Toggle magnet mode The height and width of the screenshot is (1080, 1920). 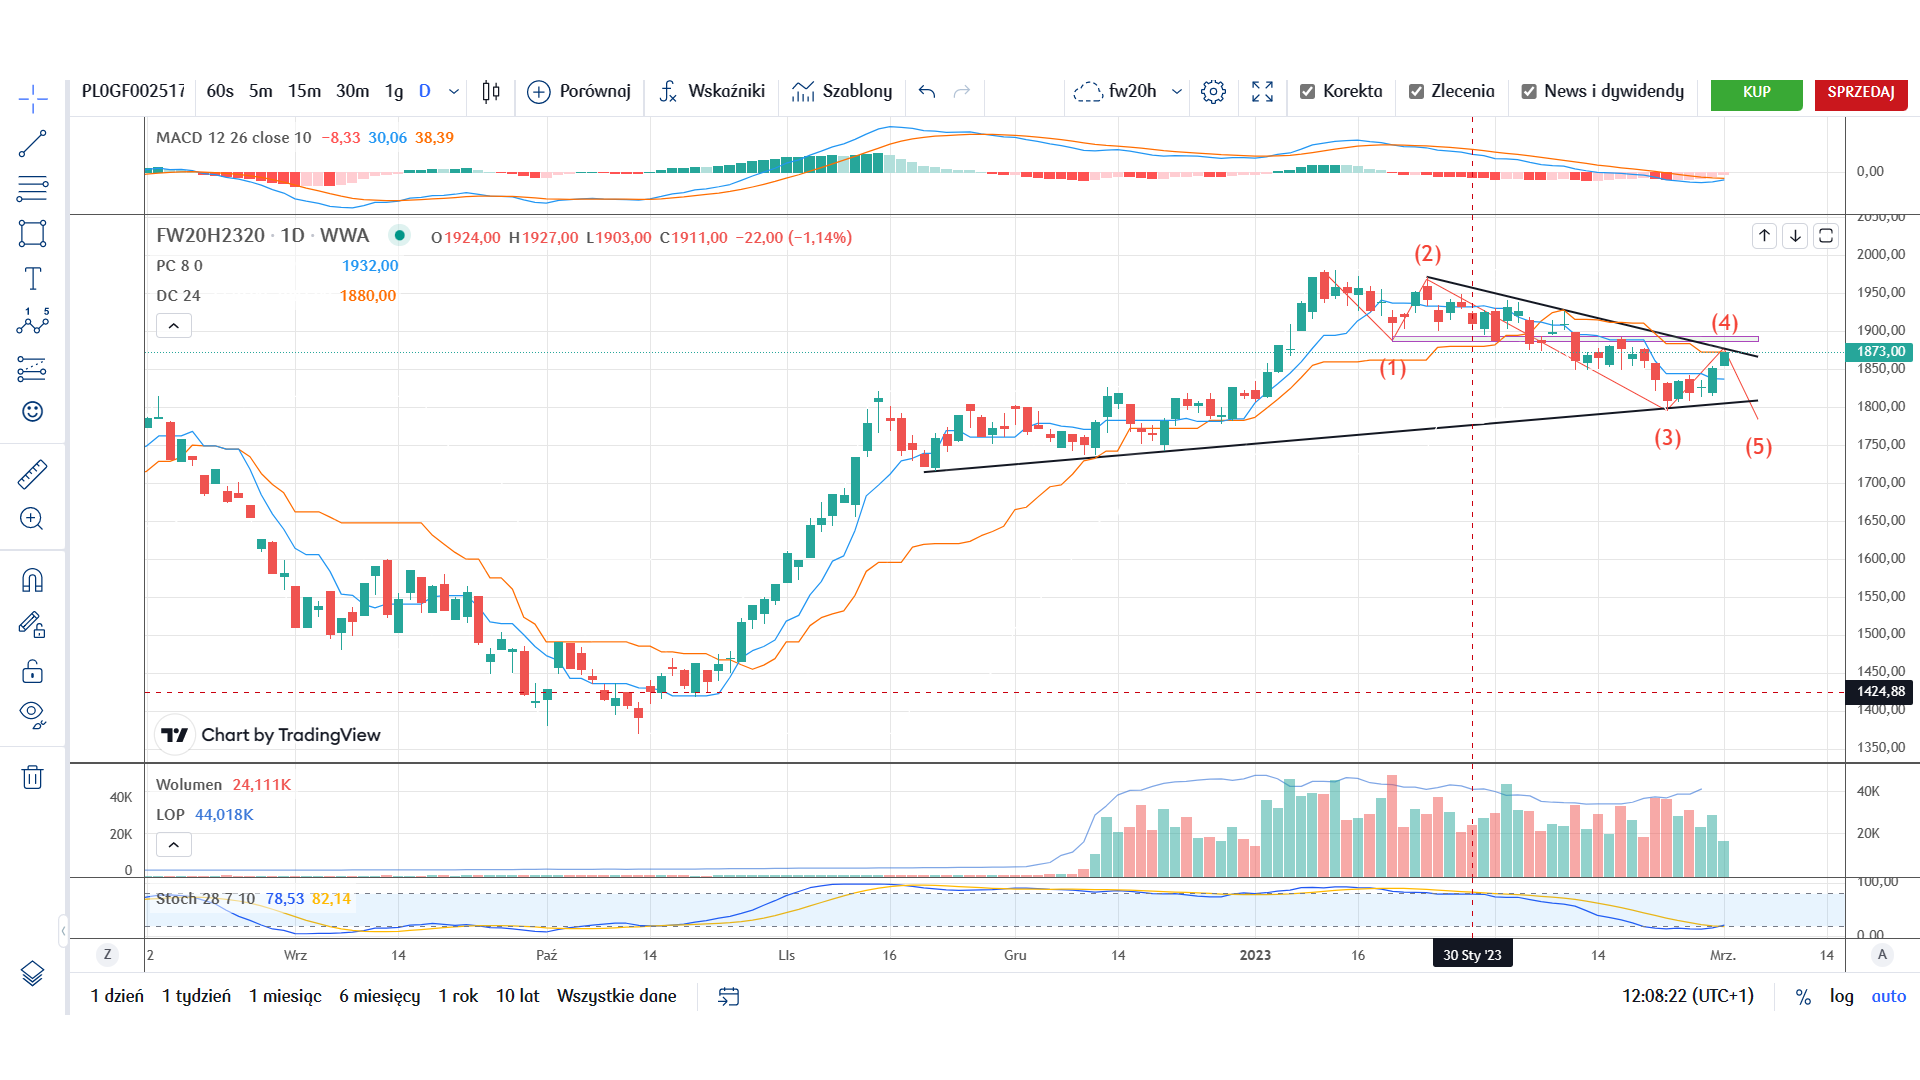point(32,581)
